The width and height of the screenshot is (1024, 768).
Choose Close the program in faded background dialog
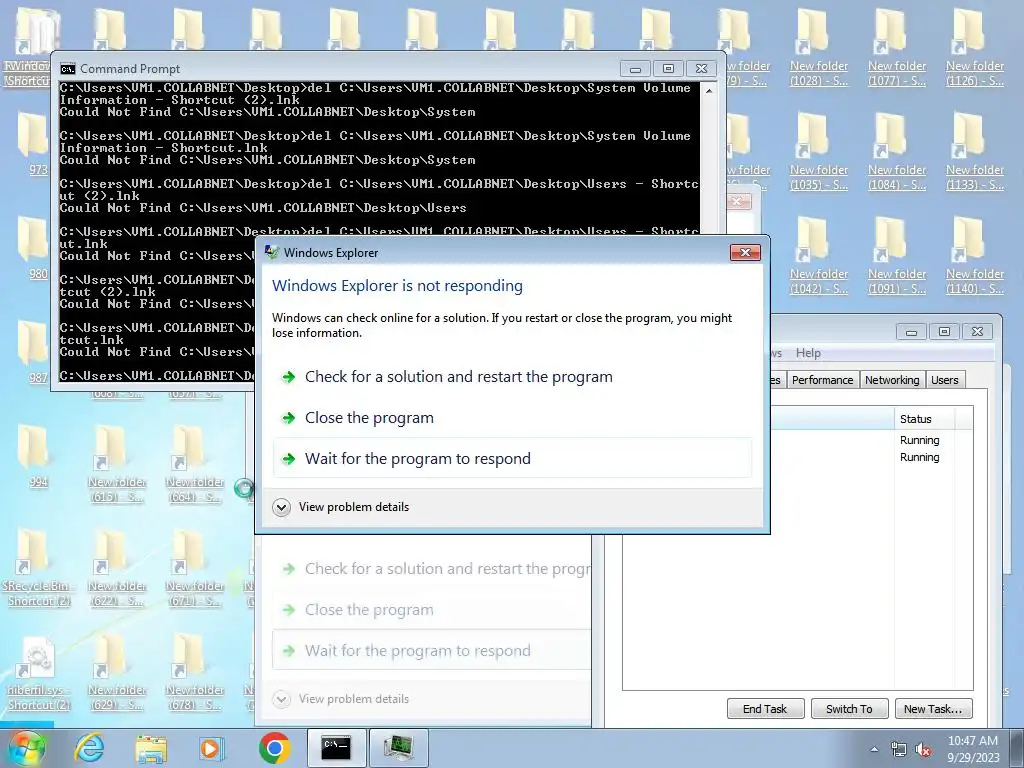(432, 610)
